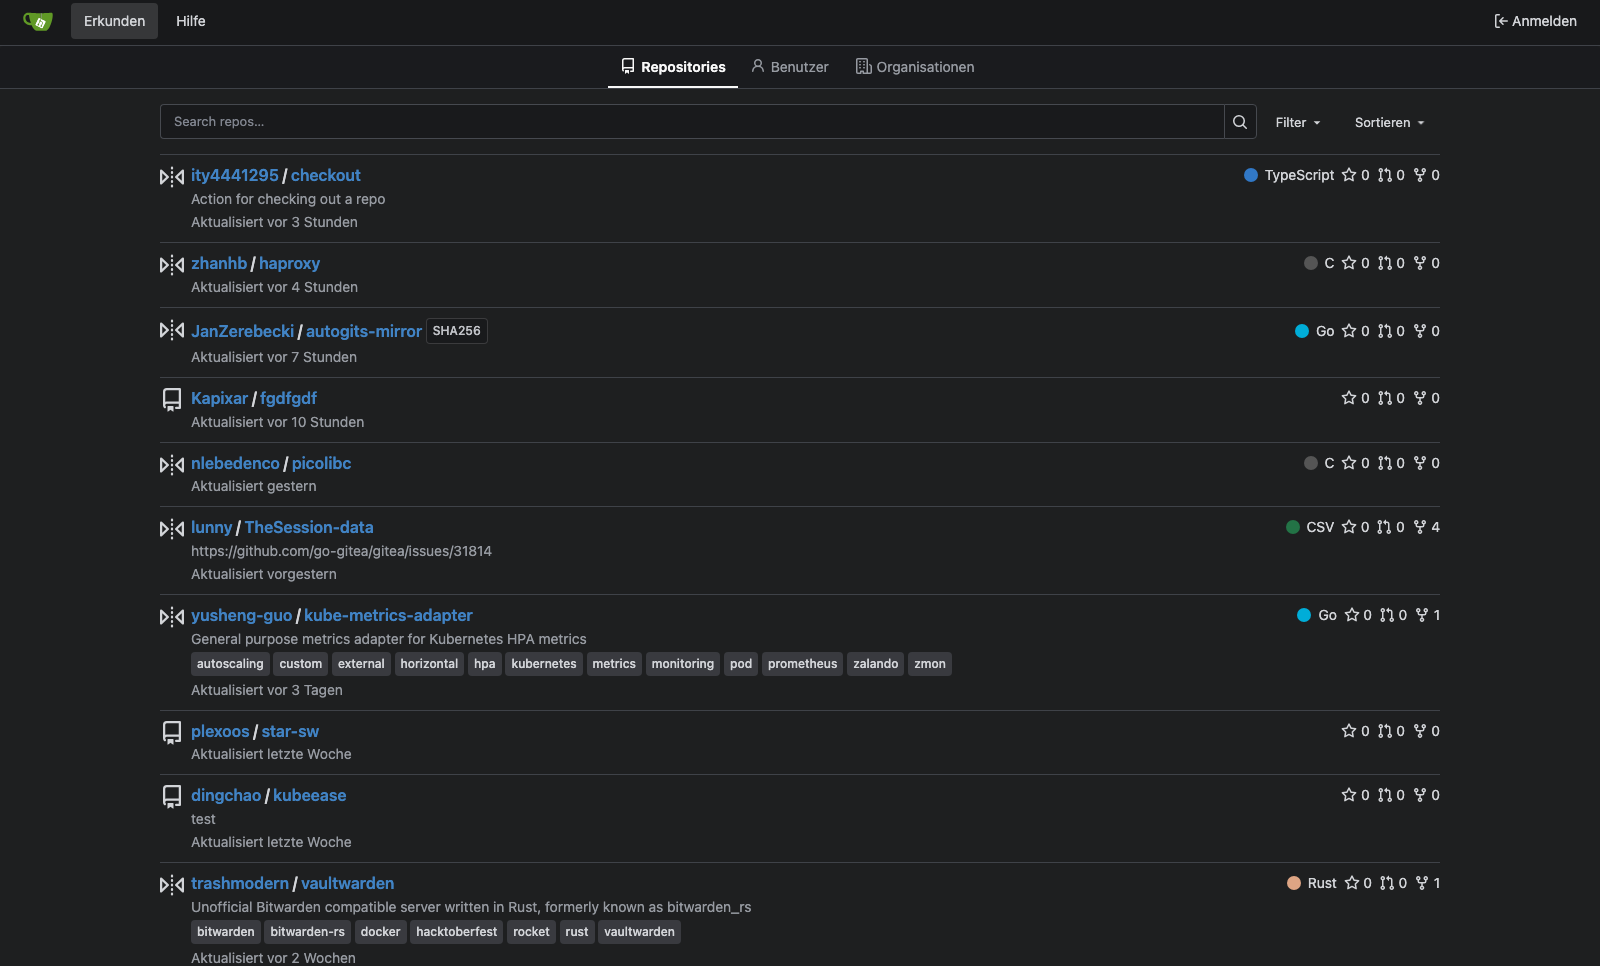
Task: Click the mirror icon beside ity4441295/checkout
Action: point(172,177)
